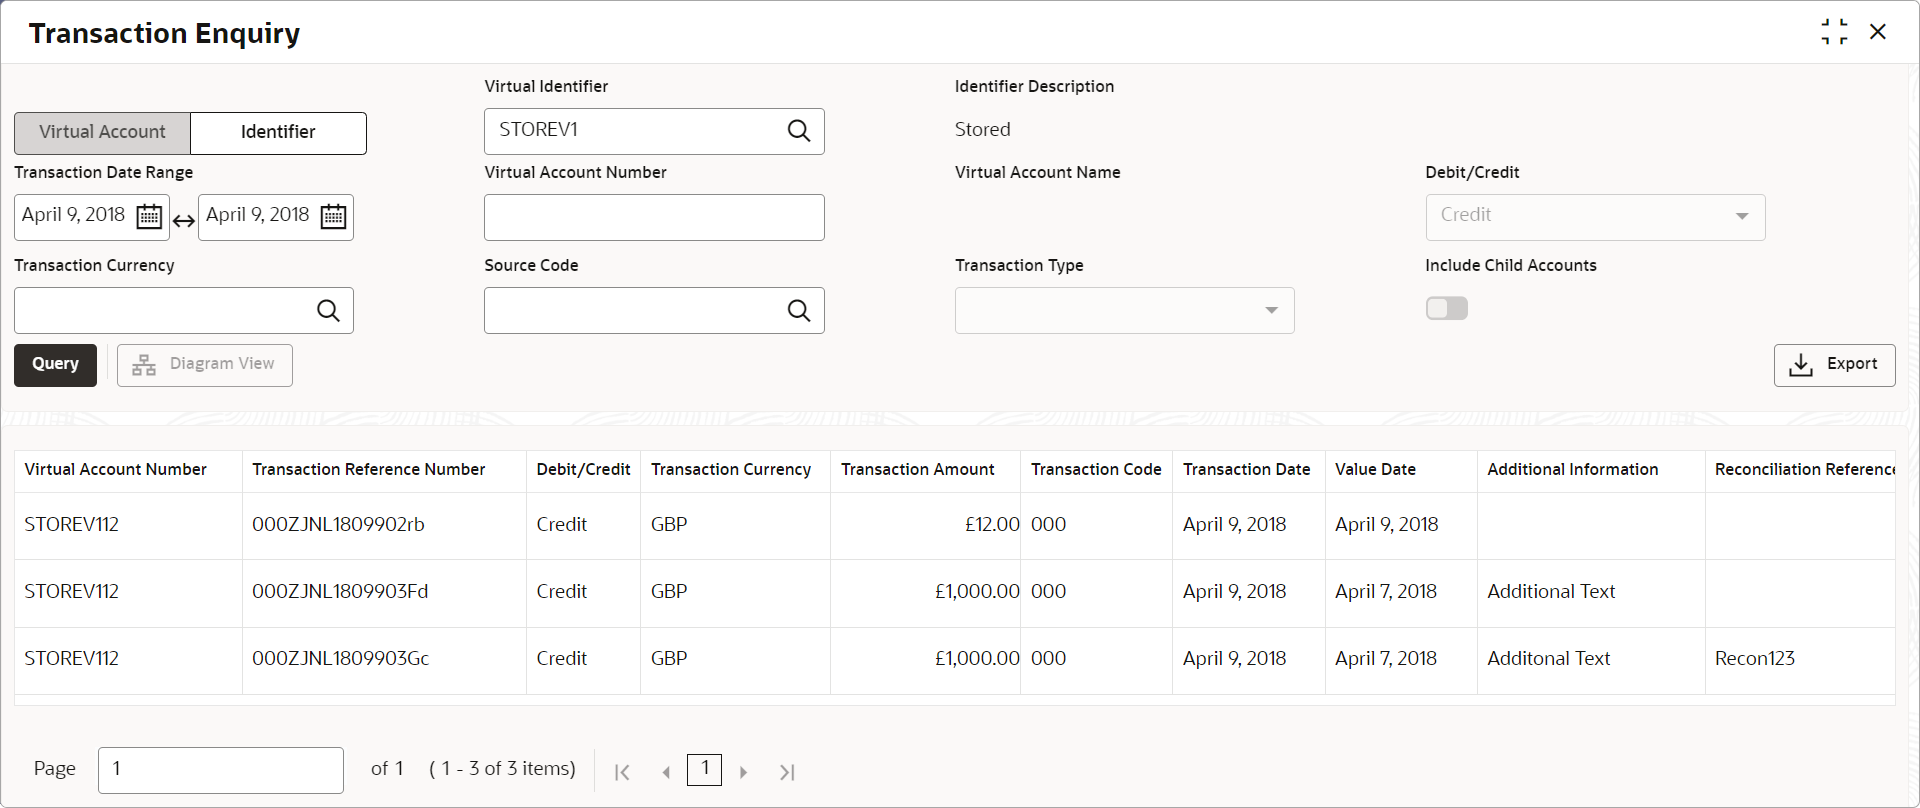
Task: Export the transaction results
Action: 1834,364
